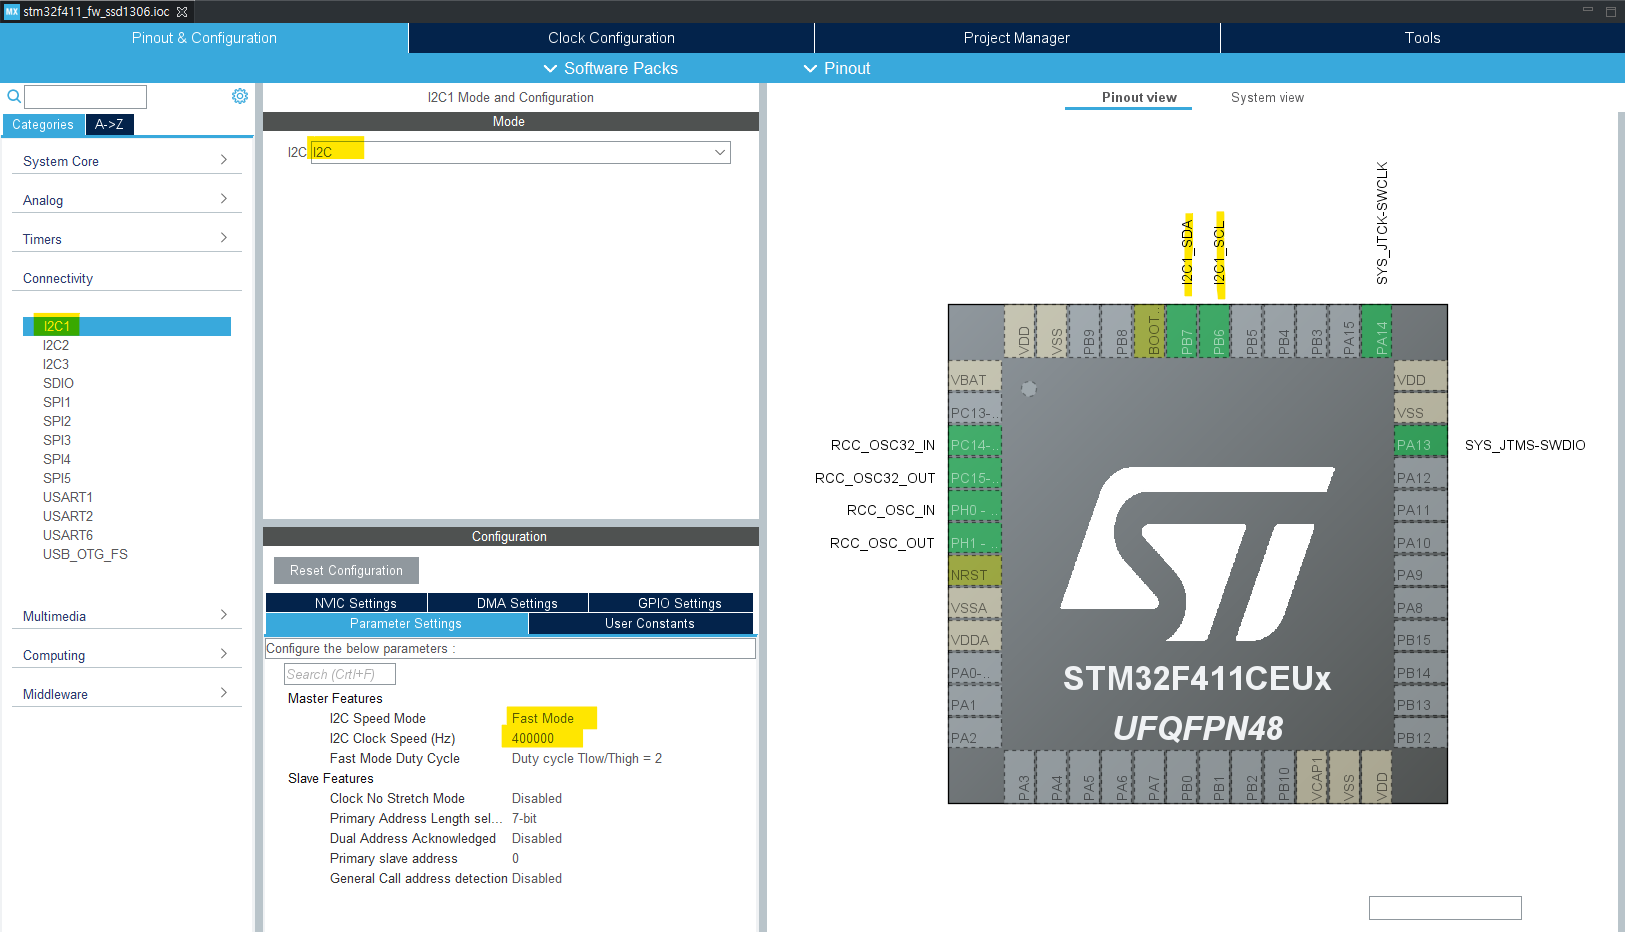Viewport: 1625px width, 932px height.
Task: Open the settings gear icon above the peripheral list
Action: 239,95
